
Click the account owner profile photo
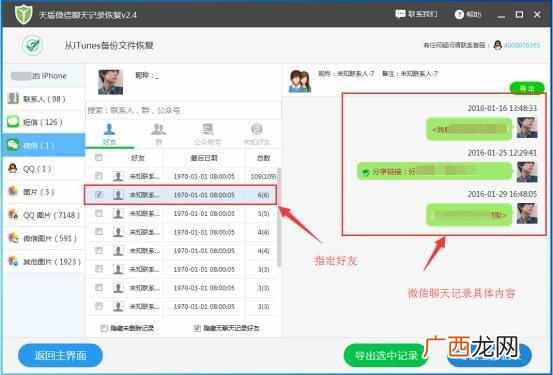(110, 82)
